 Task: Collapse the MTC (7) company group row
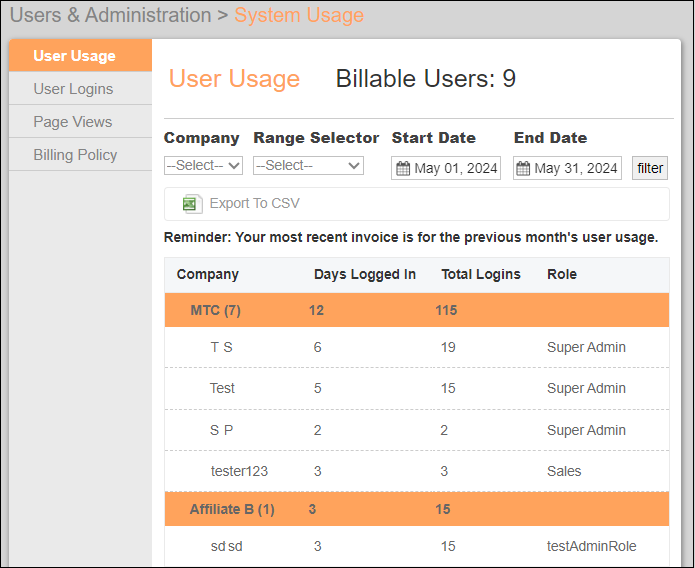(215, 310)
